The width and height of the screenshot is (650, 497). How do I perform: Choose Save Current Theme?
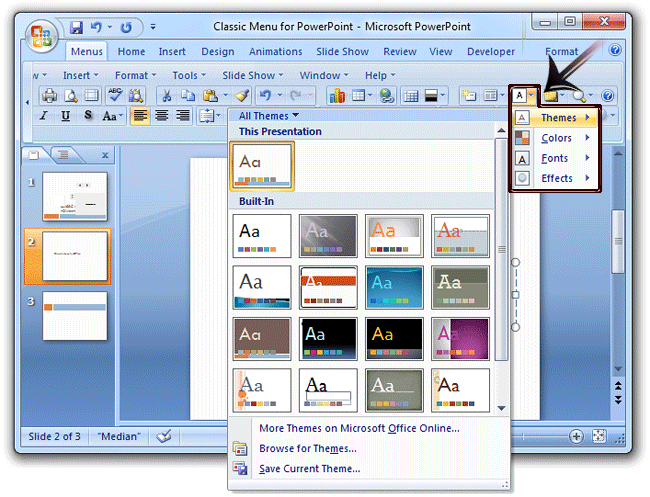309,469
